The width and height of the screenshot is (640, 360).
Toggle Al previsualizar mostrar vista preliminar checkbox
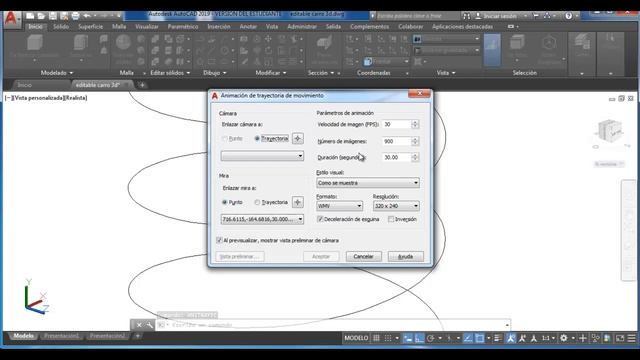click(219, 240)
